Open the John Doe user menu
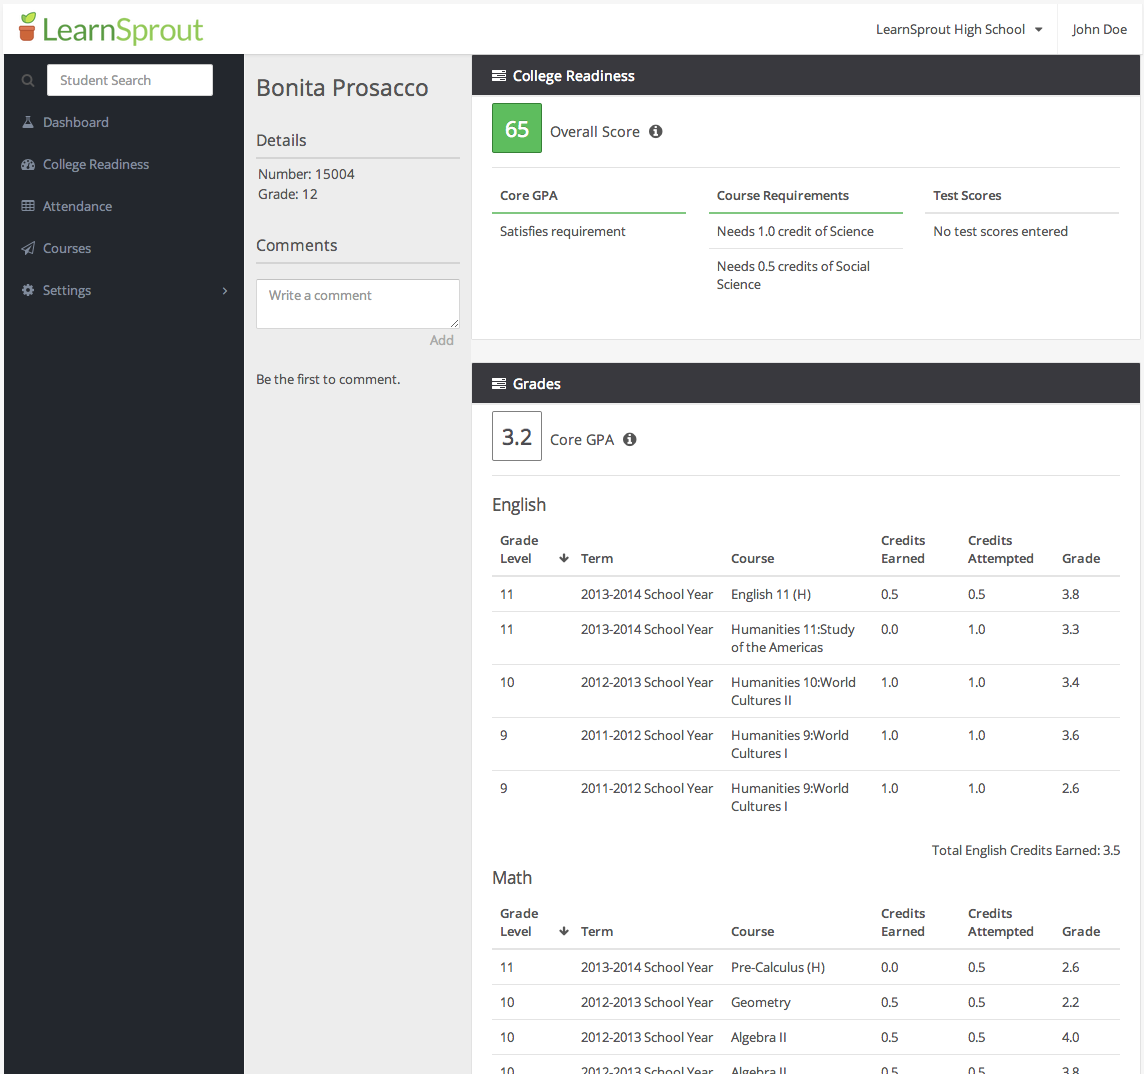 [x=1099, y=29]
